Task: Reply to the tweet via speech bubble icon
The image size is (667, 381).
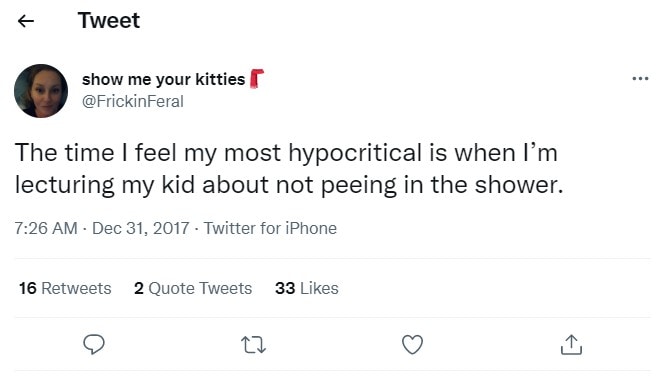Action: click(94, 344)
